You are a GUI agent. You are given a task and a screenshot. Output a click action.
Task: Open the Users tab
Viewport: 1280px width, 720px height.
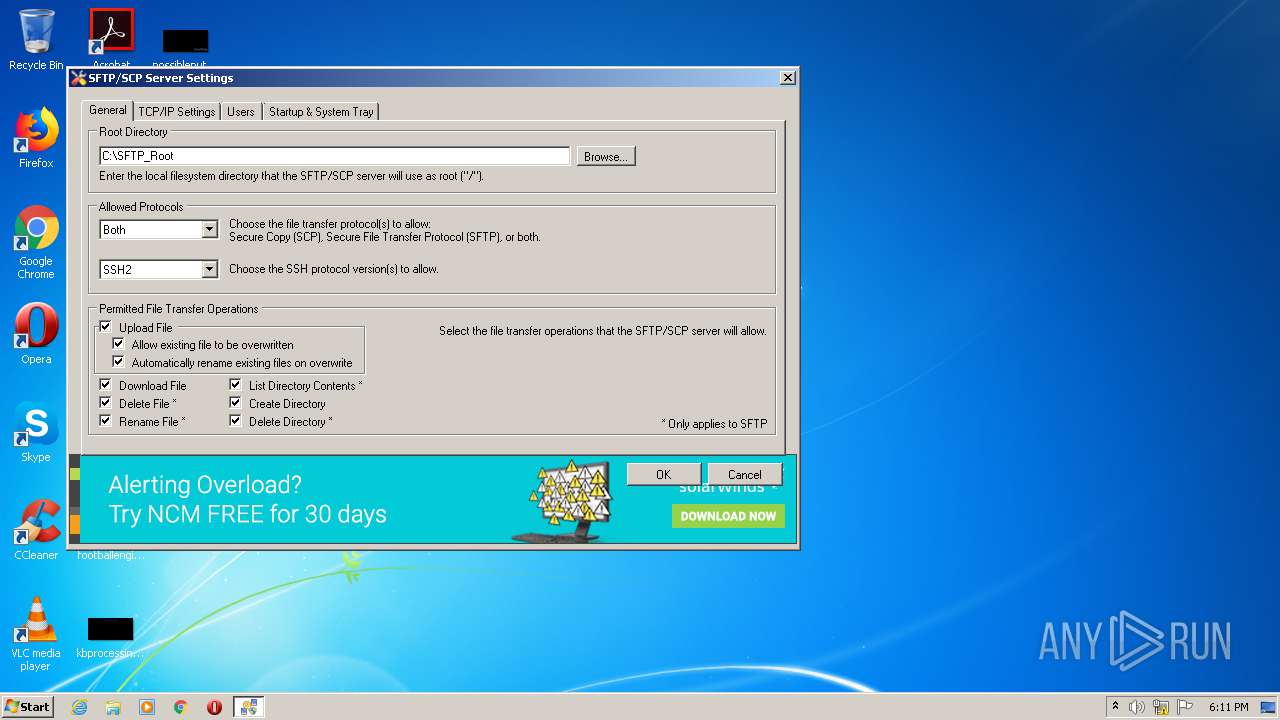241,112
